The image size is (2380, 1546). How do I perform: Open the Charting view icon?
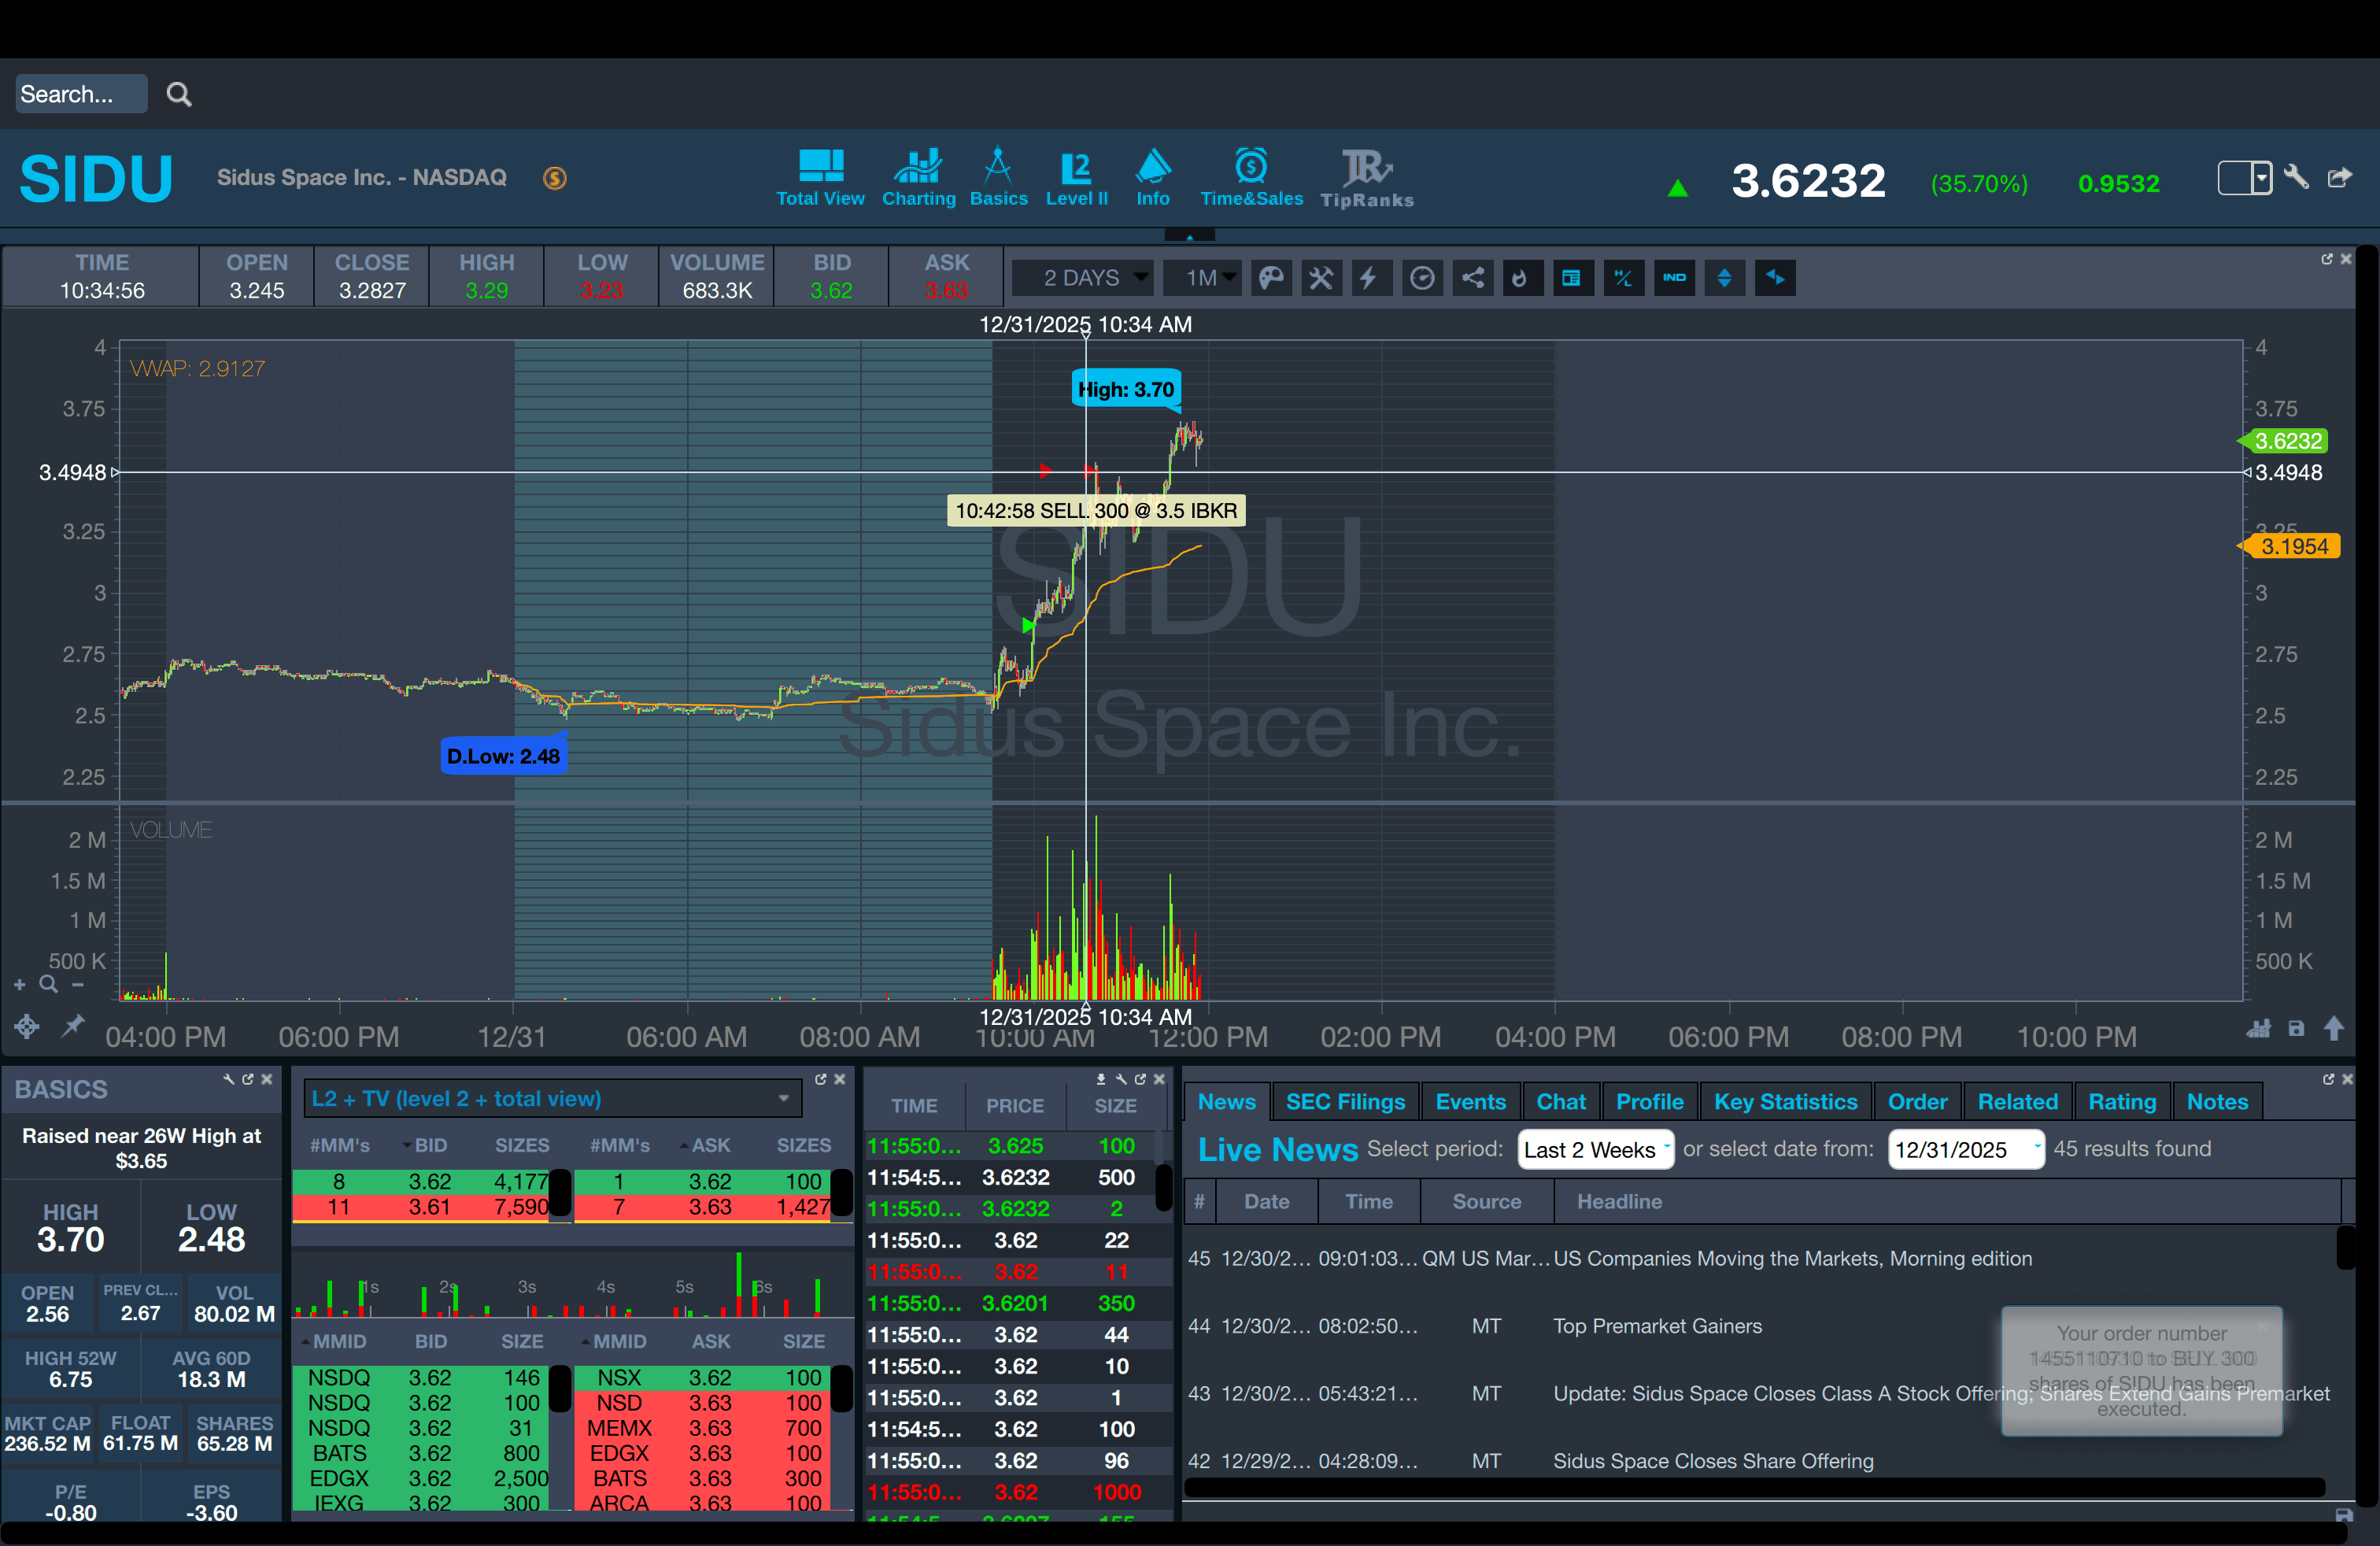pyautogui.click(x=918, y=178)
